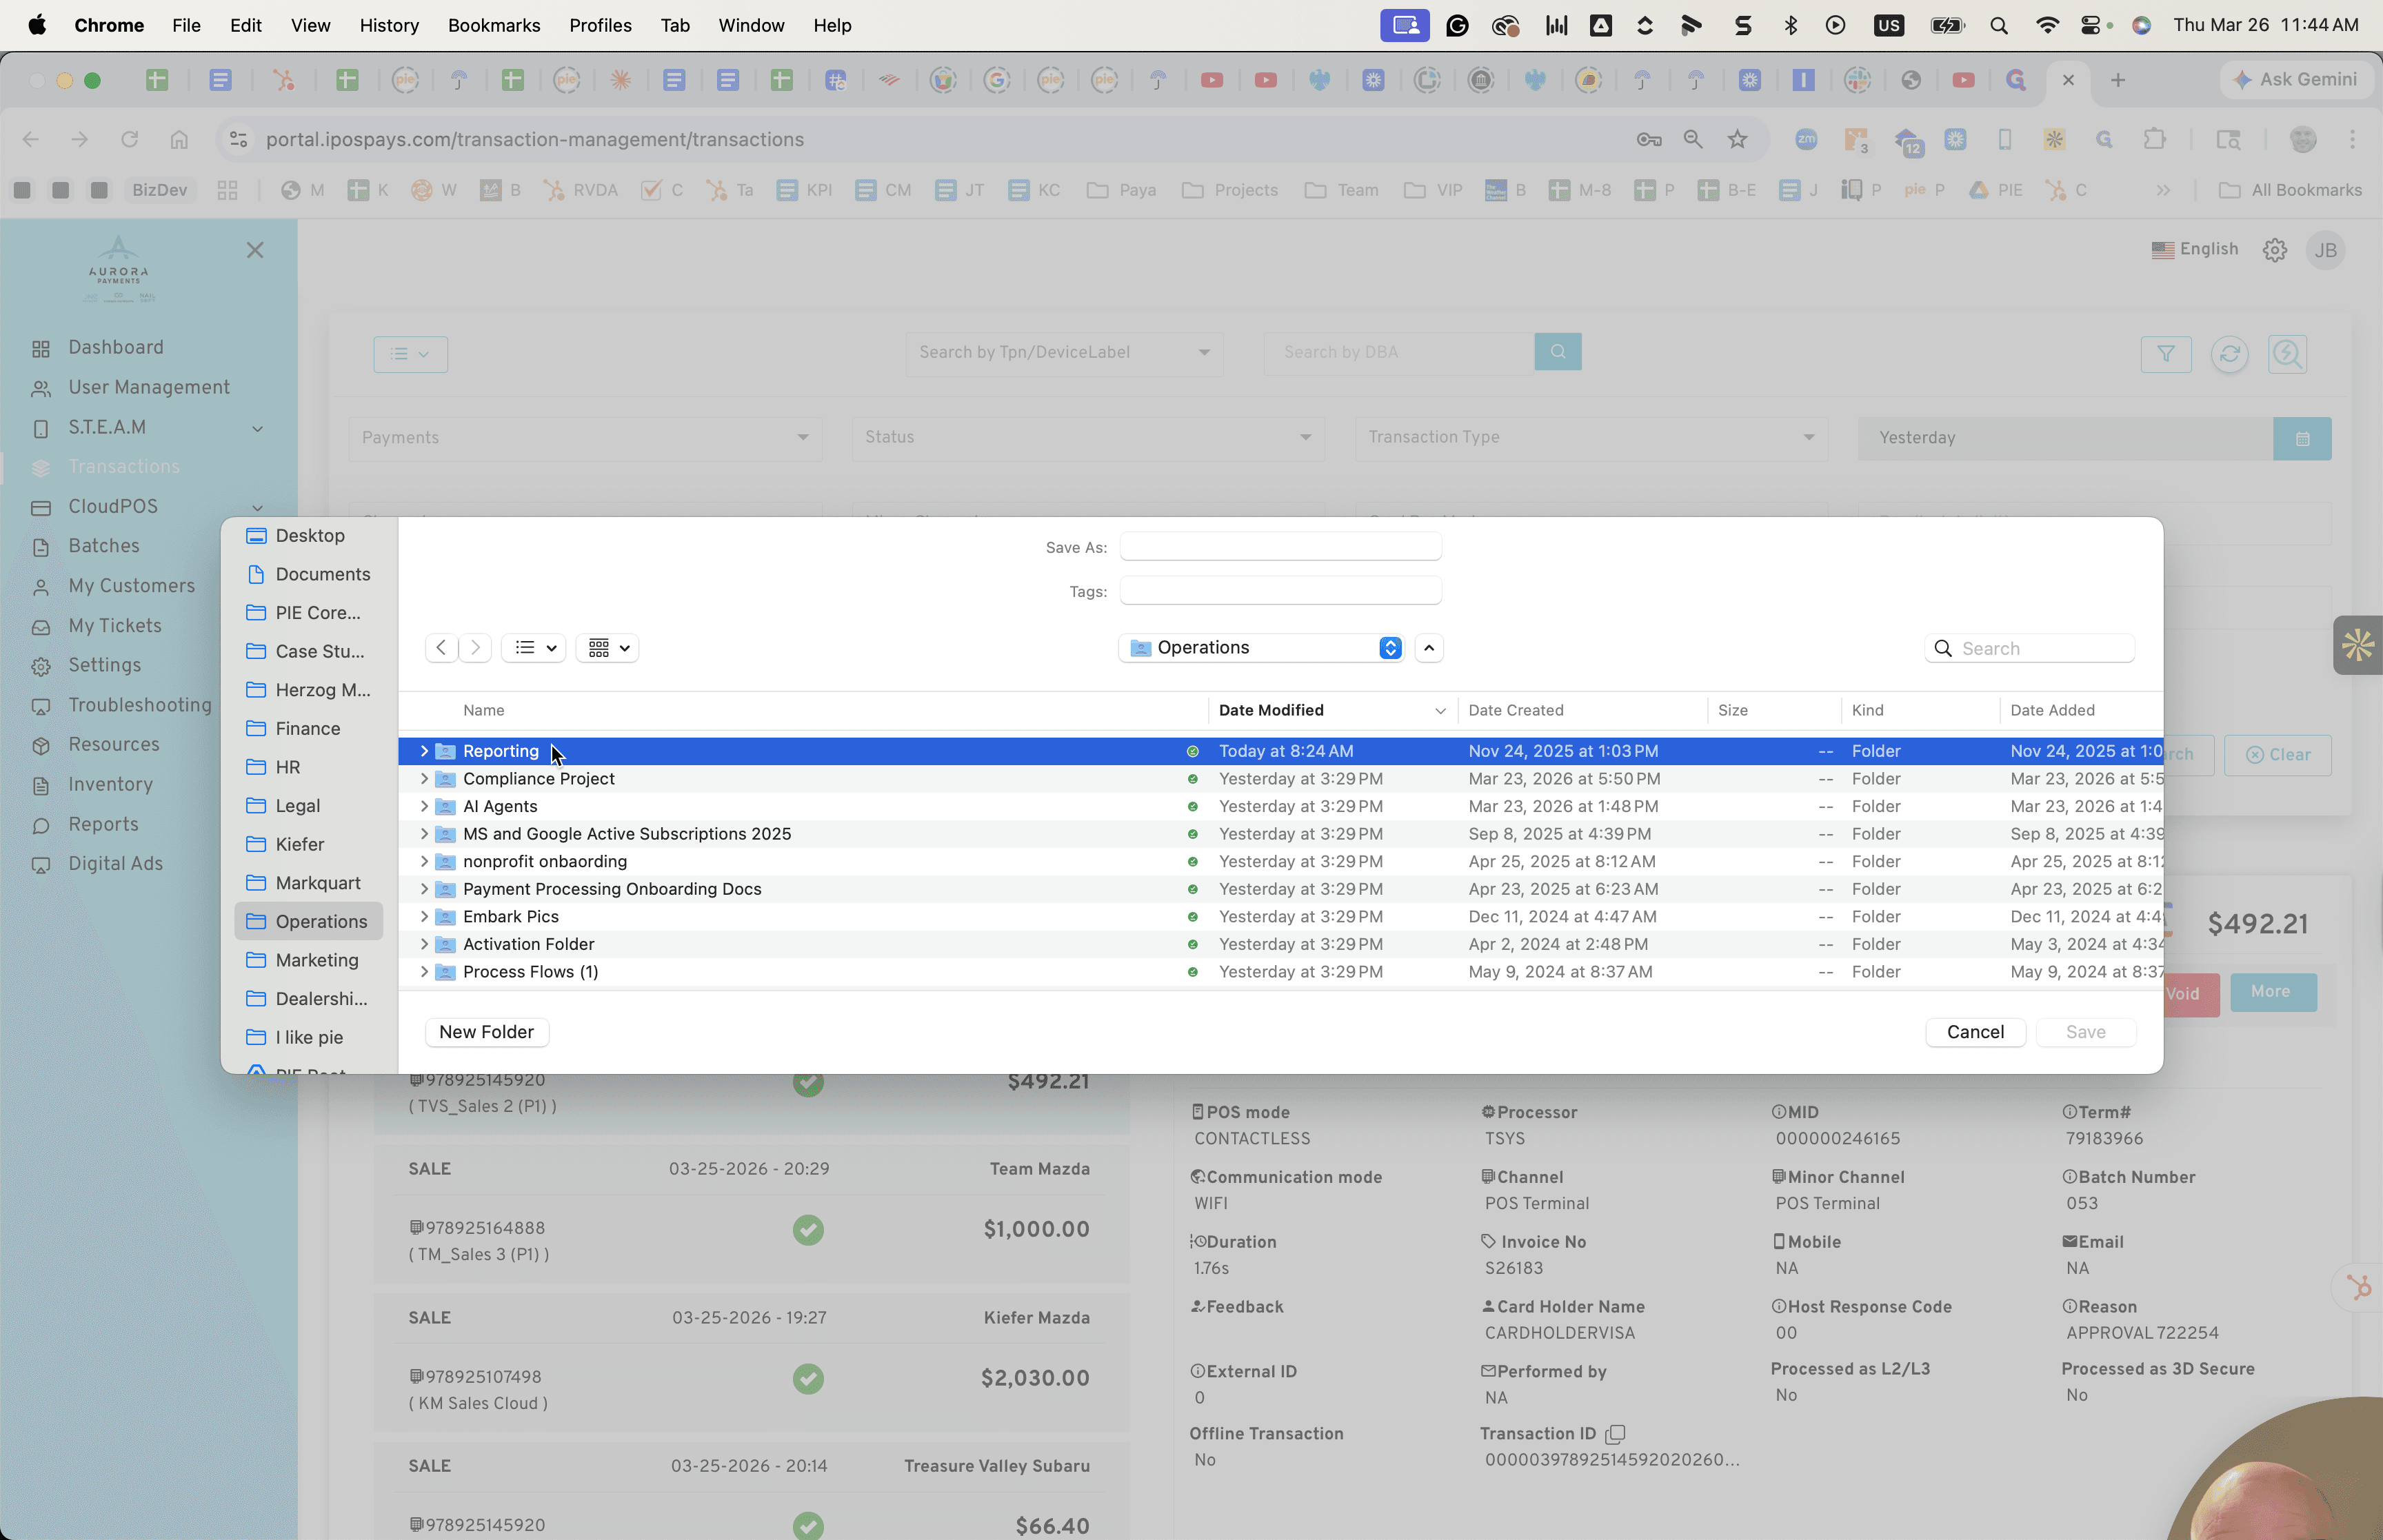Viewport: 2383px width, 1540px height.
Task: Open the list view options dropdown
Action: 534,648
